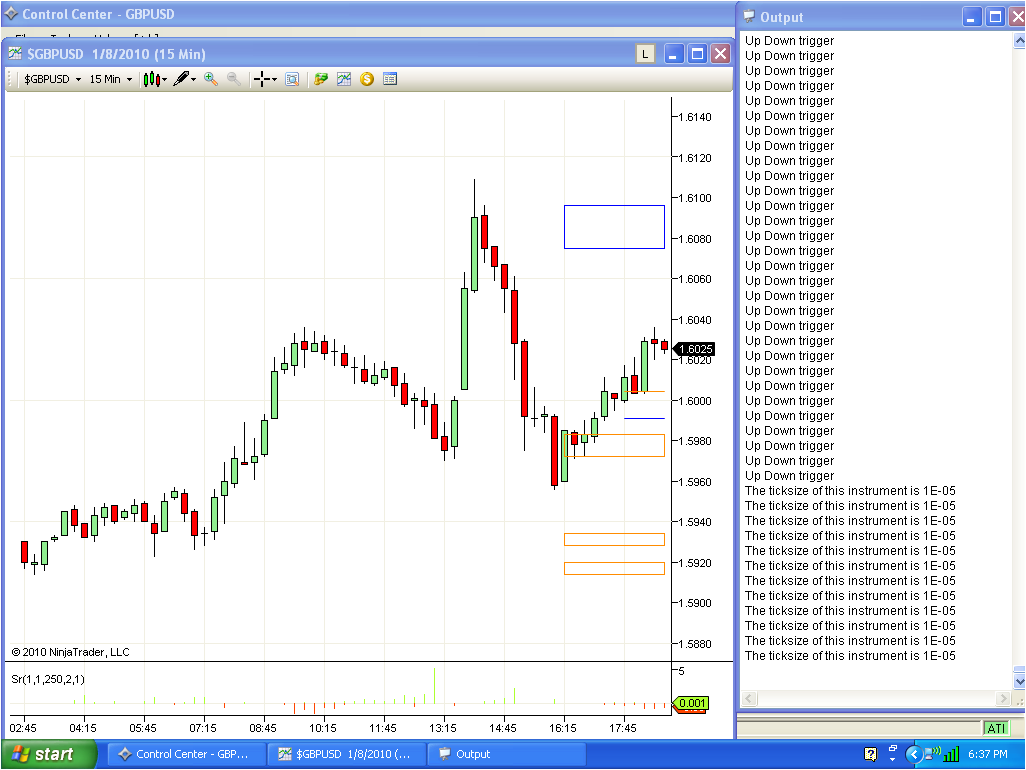Click the Output scrollbar up arrow
This screenshot has height=770, width=1026.
(1019, 41)
